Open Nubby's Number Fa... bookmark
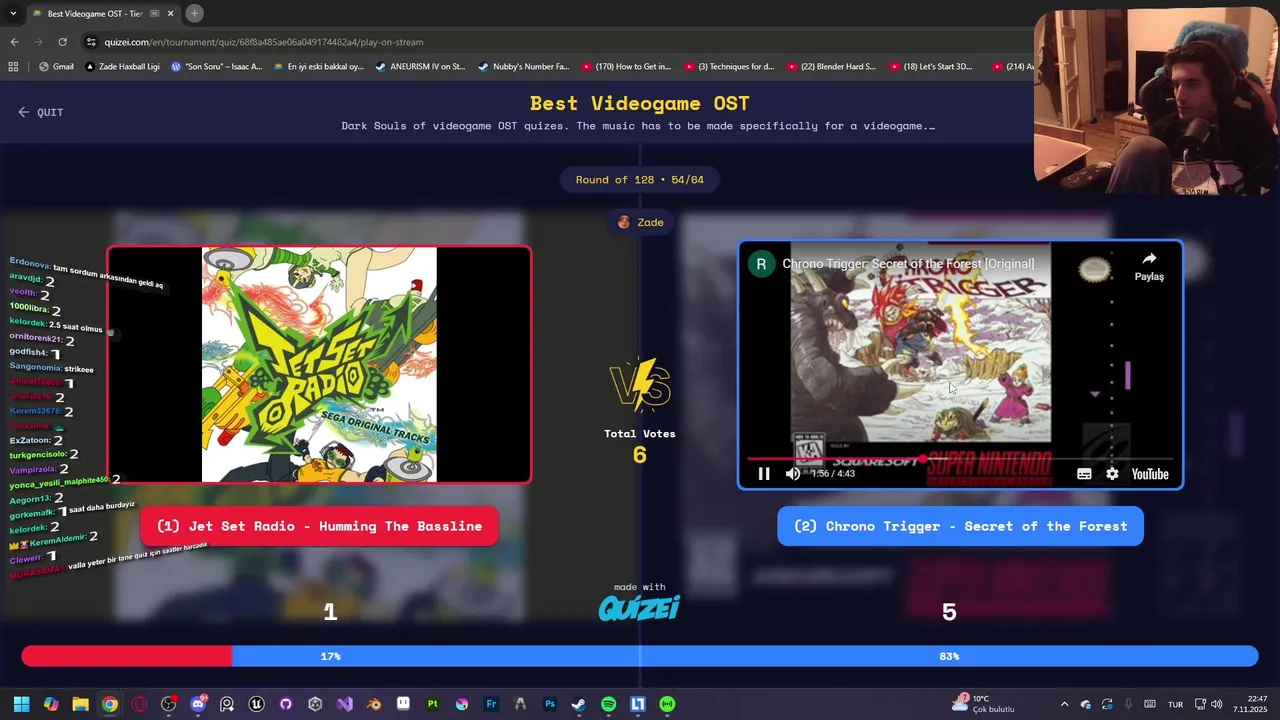Viewport: 1280px width, 720px height. coord(523,66)
